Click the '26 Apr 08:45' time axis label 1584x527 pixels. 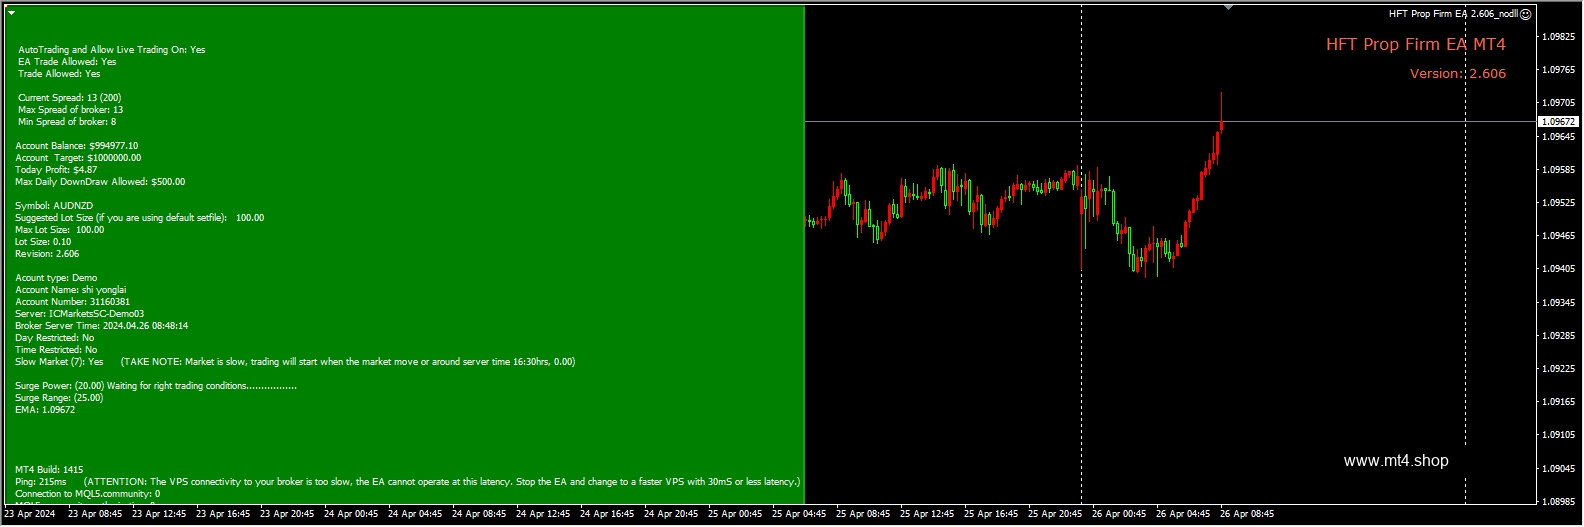click(1247, 514)
